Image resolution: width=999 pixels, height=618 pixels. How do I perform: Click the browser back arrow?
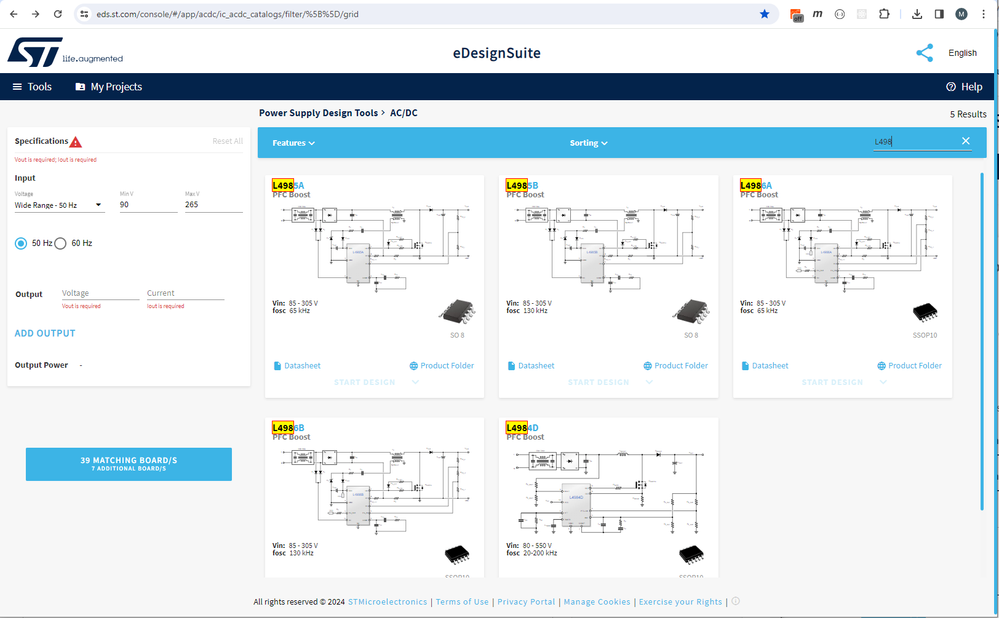coord(14,14)
